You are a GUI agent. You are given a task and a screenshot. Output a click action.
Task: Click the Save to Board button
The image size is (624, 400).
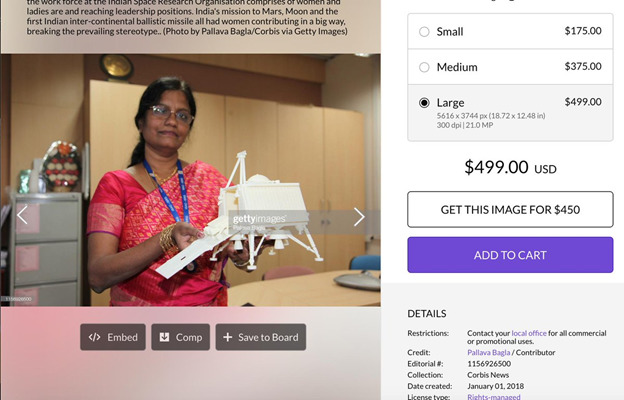pos(261,337)
